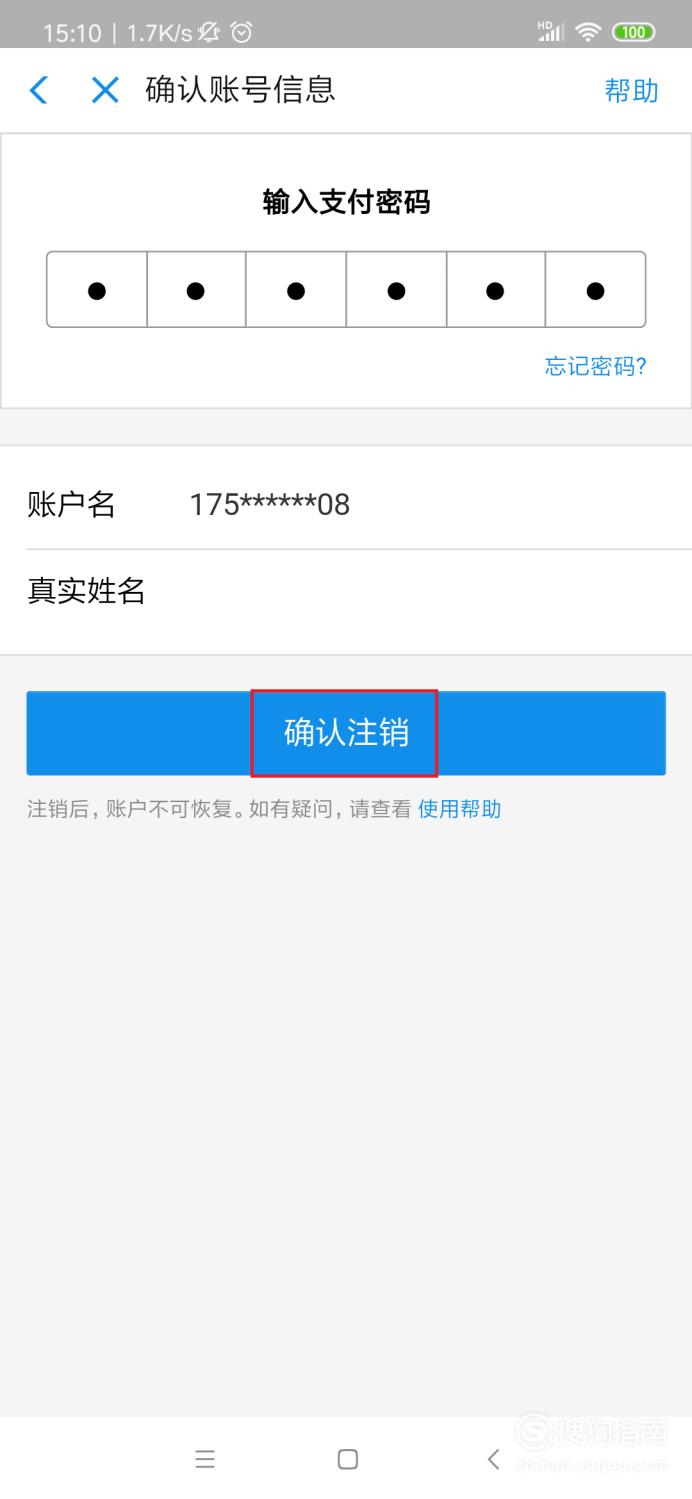Tap the second password digit box
The height and width of the screenshot is (1499, 692).
[196, 290]
